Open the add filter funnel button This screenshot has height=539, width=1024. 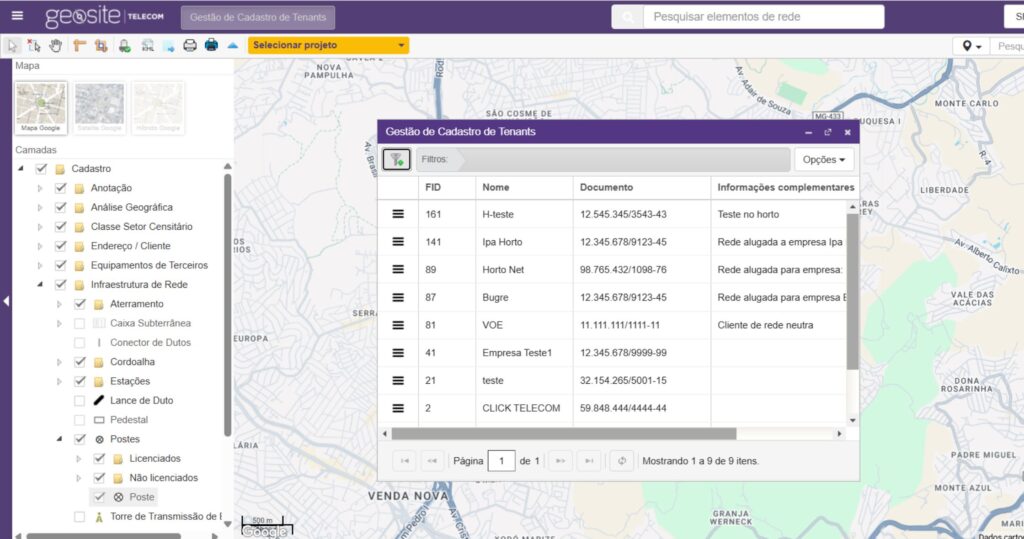(x=396, y=159)
